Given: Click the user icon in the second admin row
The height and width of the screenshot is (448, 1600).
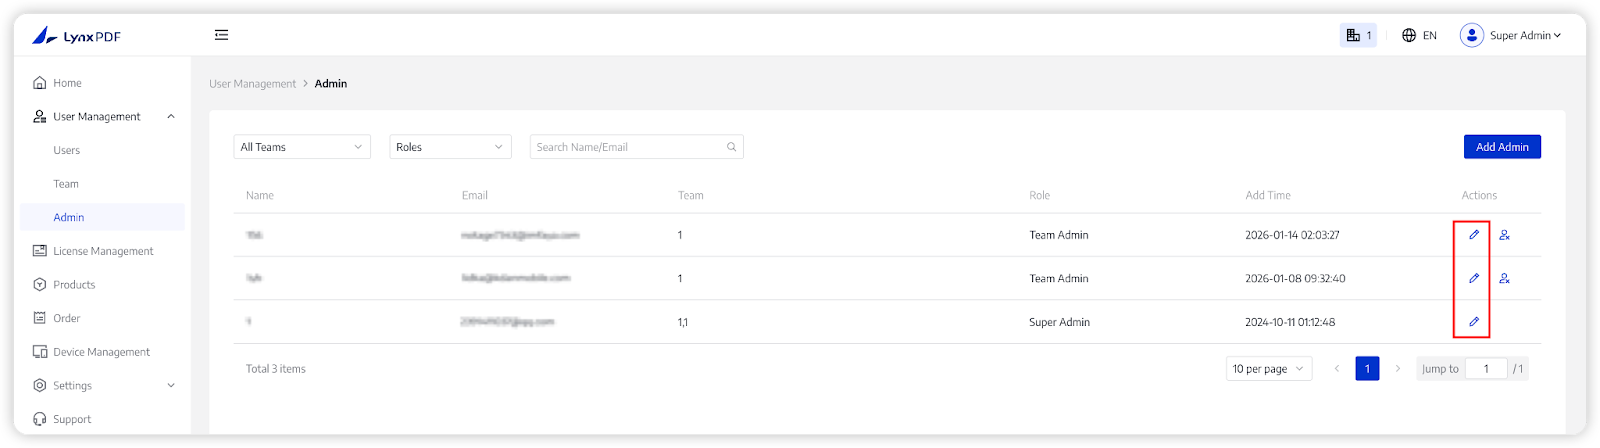Looking at the screenshot, I should coord(1504,279).
